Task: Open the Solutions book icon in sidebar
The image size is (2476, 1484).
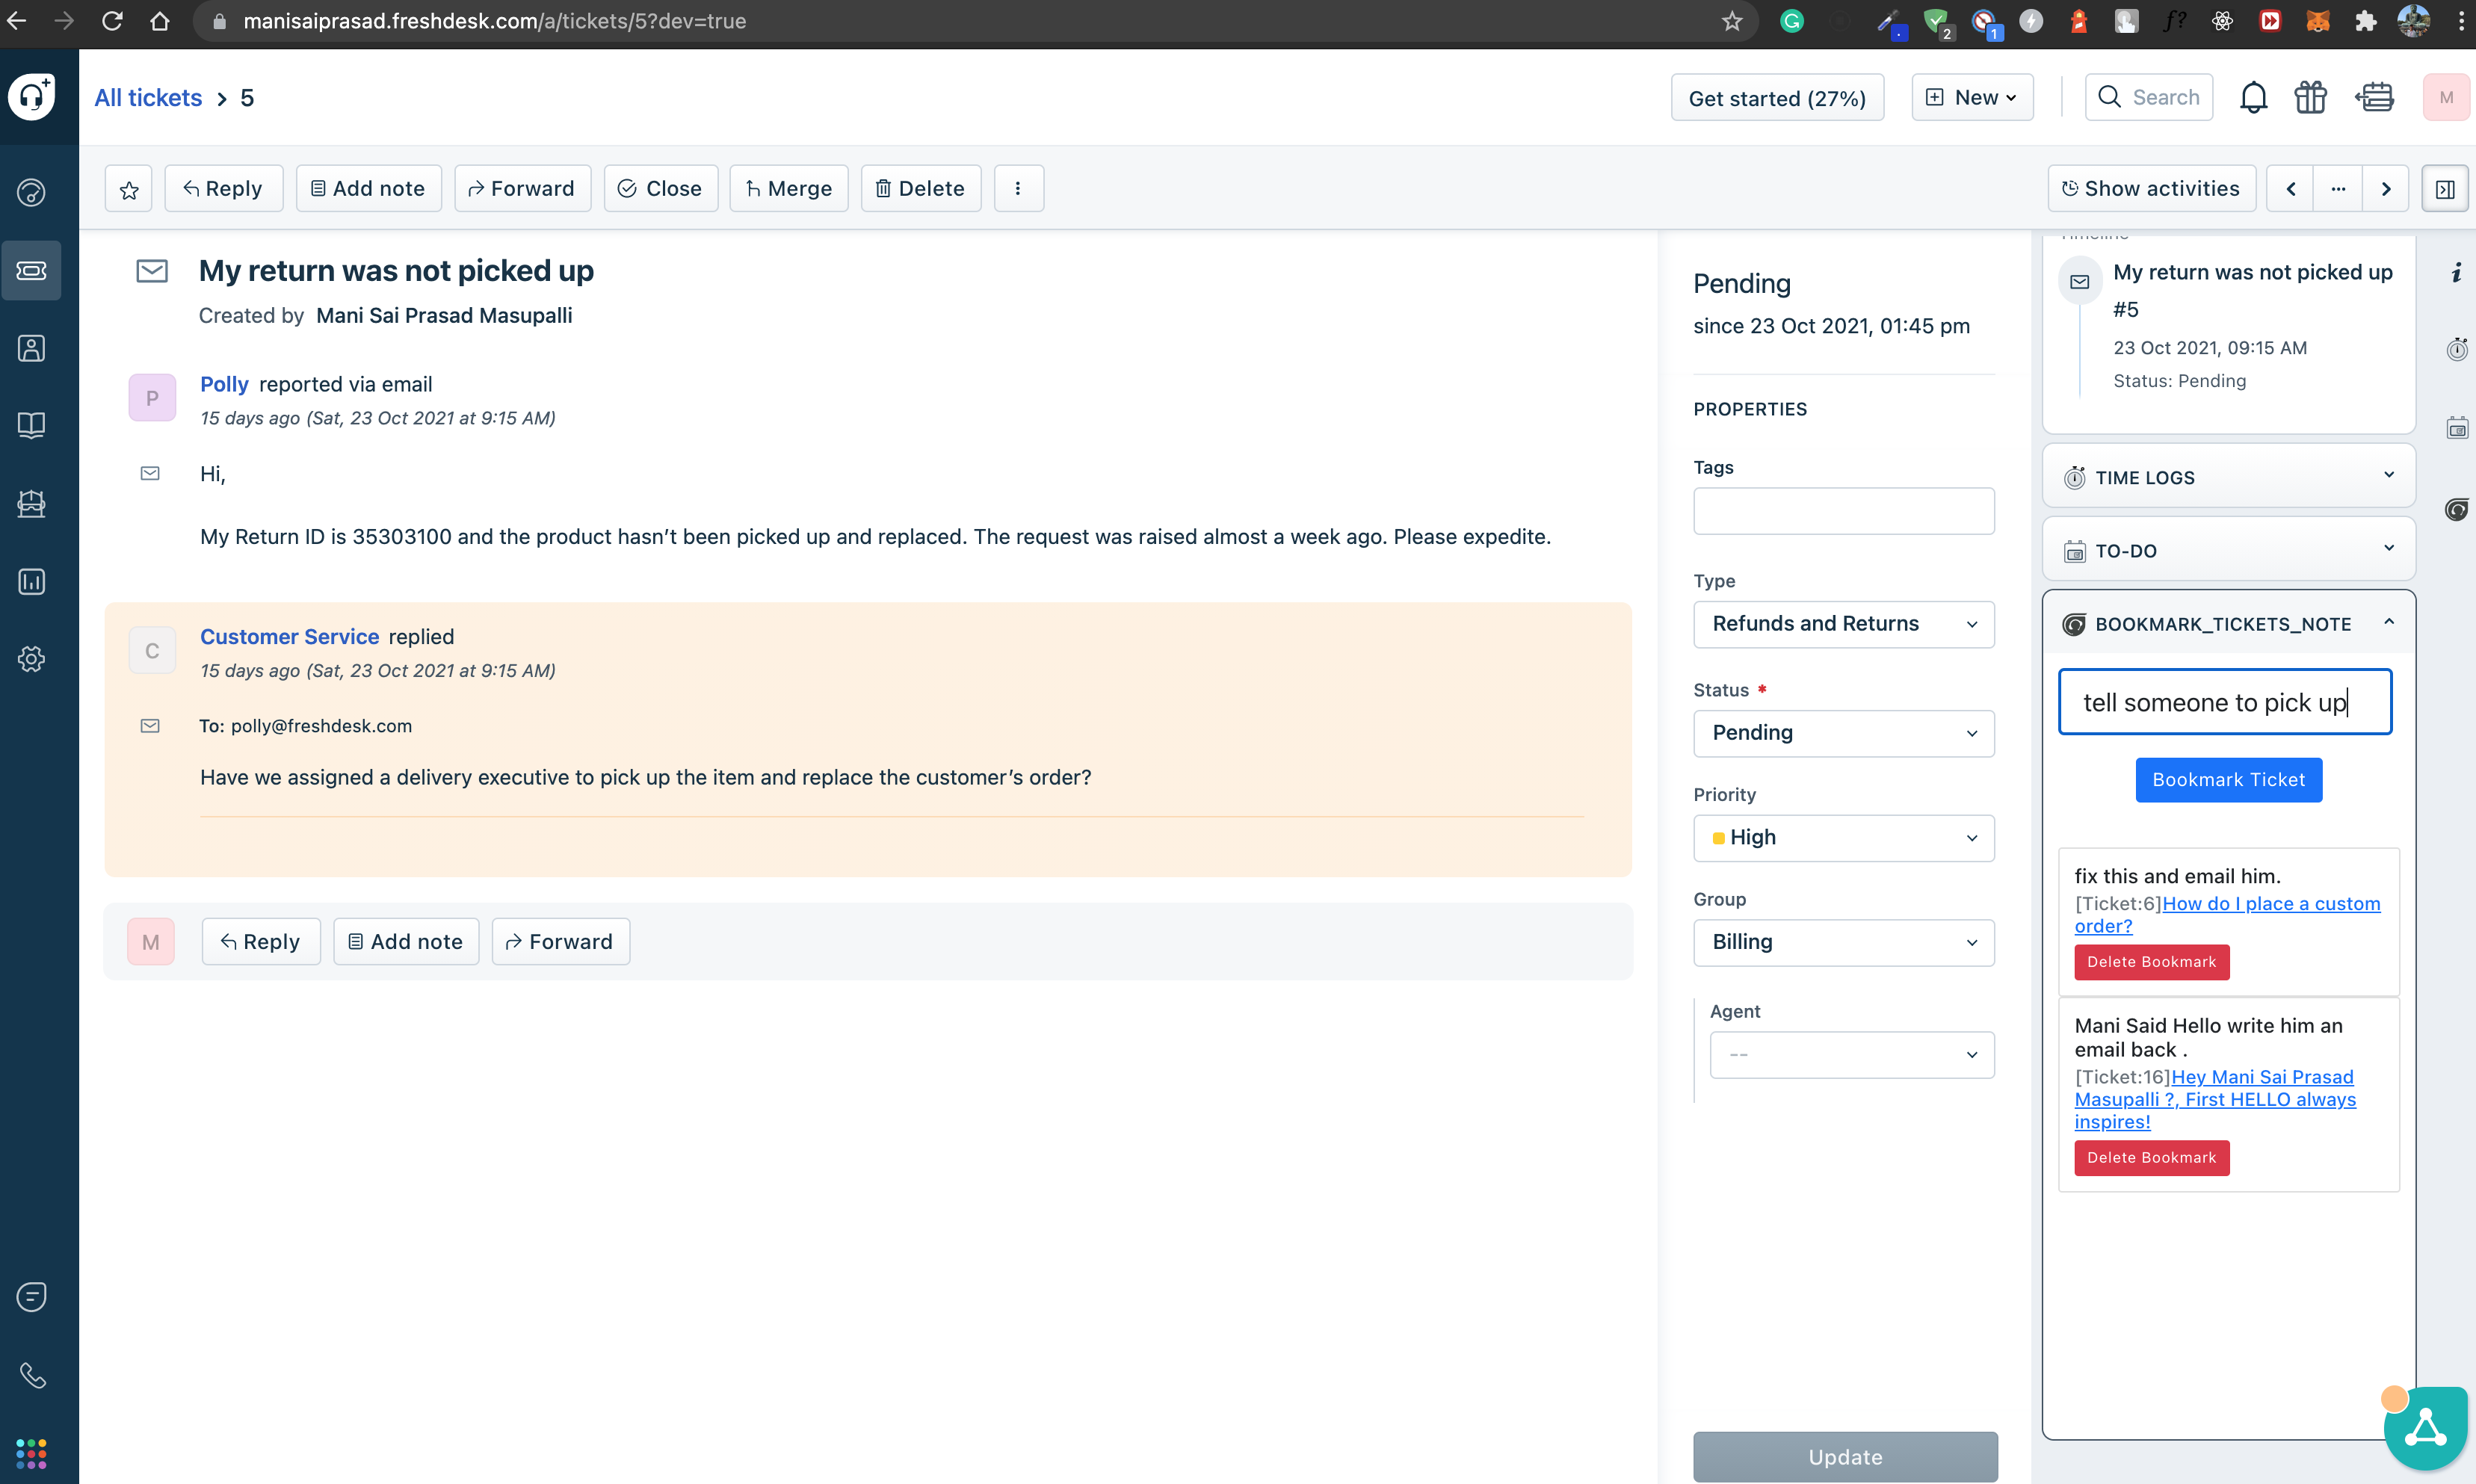Action: [32, 425]
